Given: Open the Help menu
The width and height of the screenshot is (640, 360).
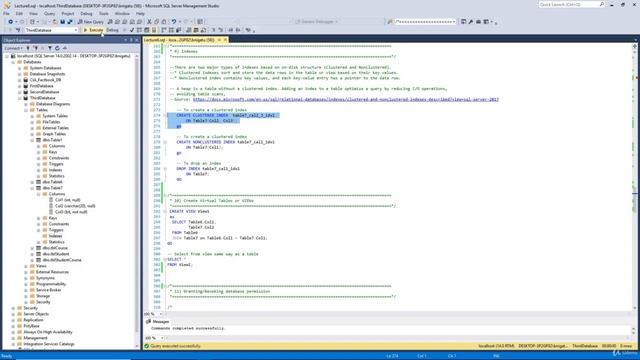Looking at the screenshot, I should (140, 13).
